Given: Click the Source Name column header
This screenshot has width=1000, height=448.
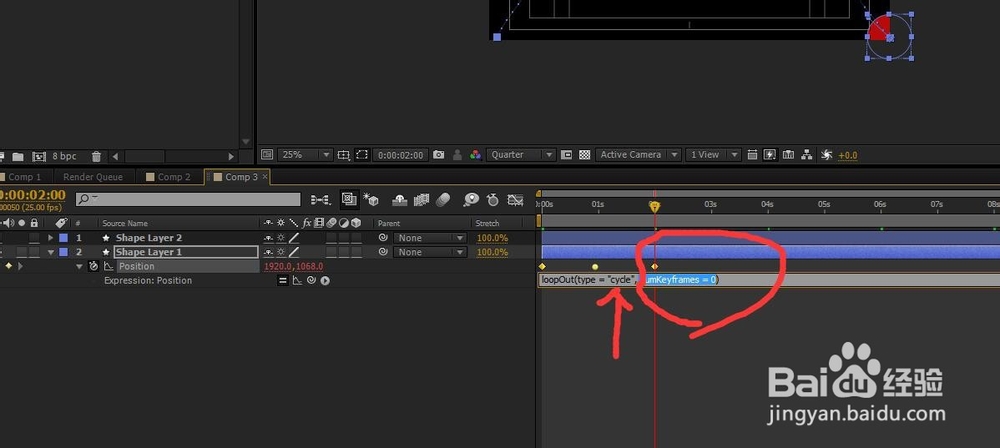Looking at the screenshot, I should coord(125,223).
